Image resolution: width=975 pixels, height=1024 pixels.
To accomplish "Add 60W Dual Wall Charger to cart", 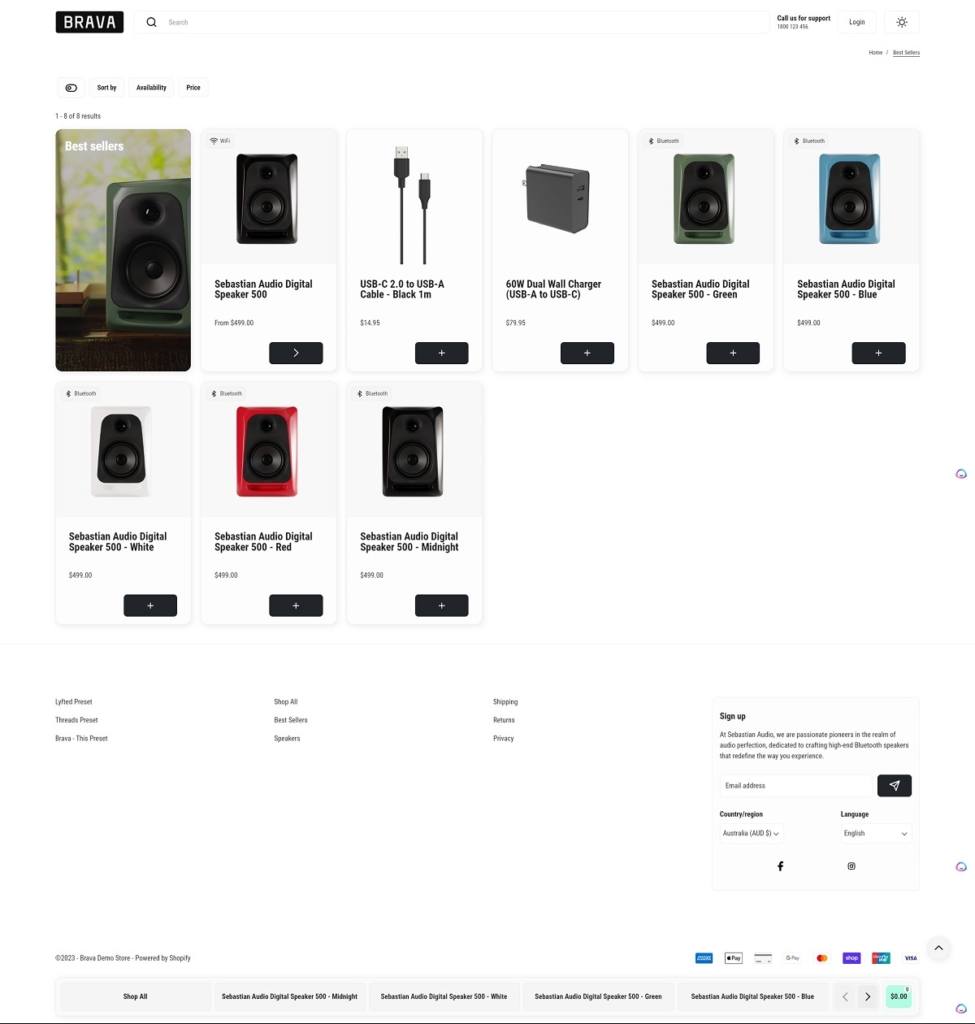I will coord(587,353).
